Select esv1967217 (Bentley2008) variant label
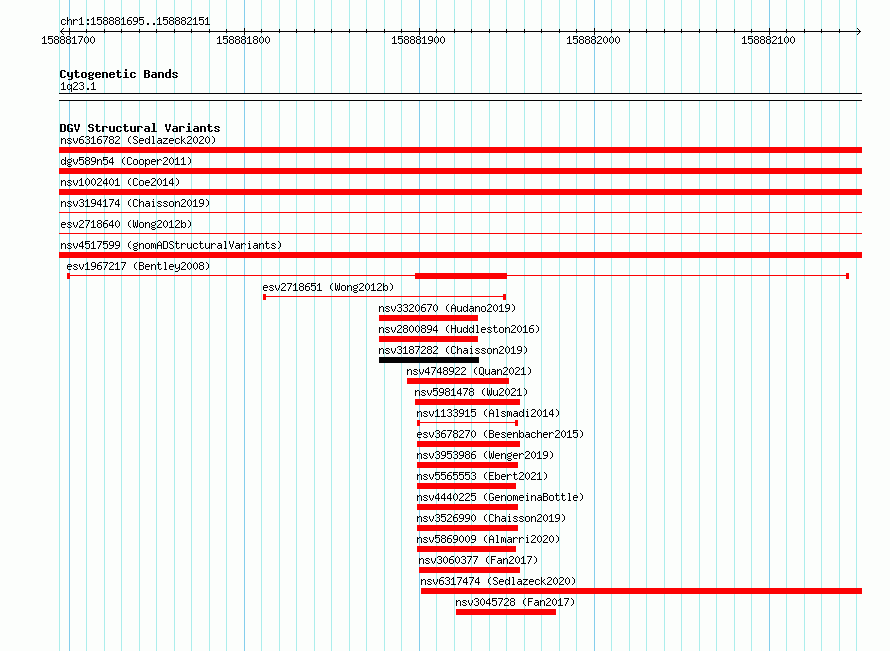This screenshot has width=890, height=651. [x=138, y=266]
